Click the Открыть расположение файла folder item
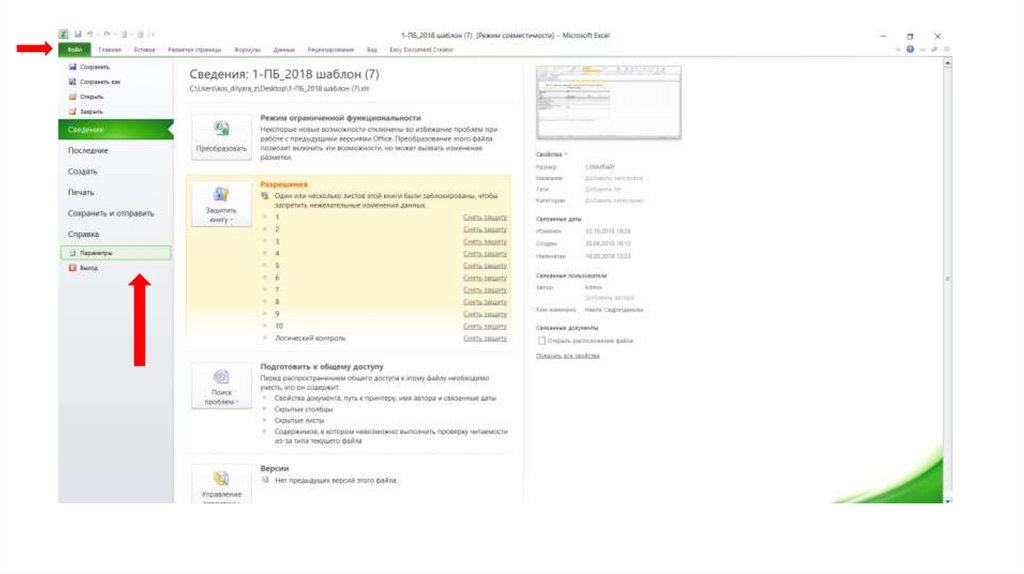1024x574 pixels. coord(584,341)
